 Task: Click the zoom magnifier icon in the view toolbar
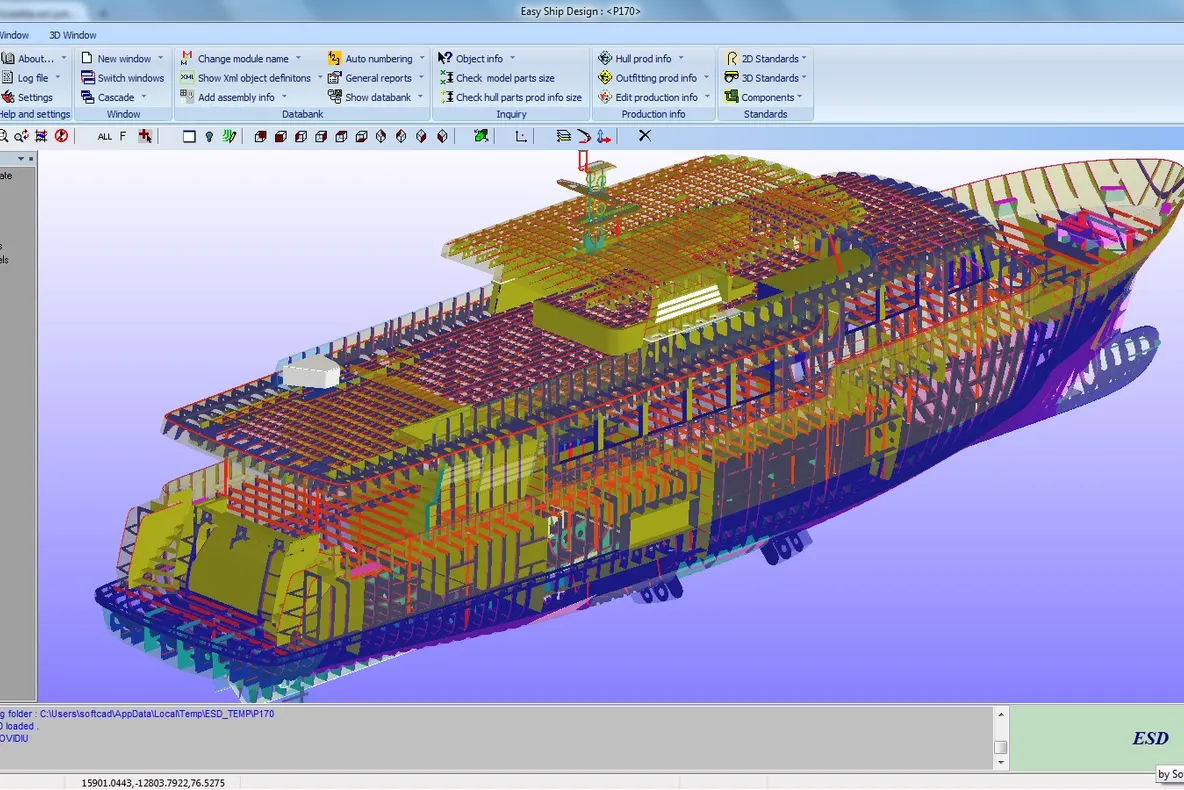coord(3,136)
